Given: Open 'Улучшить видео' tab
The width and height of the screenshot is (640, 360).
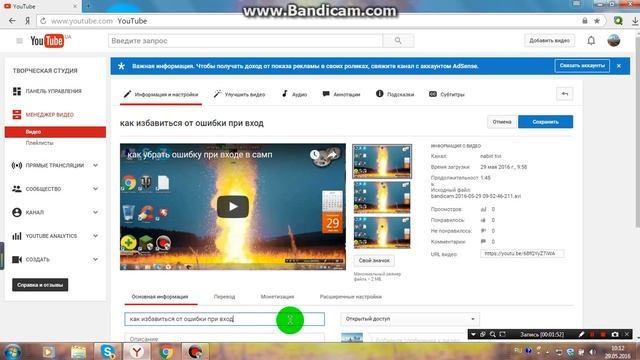Looking at the screenshot, I should pos(239,94).
